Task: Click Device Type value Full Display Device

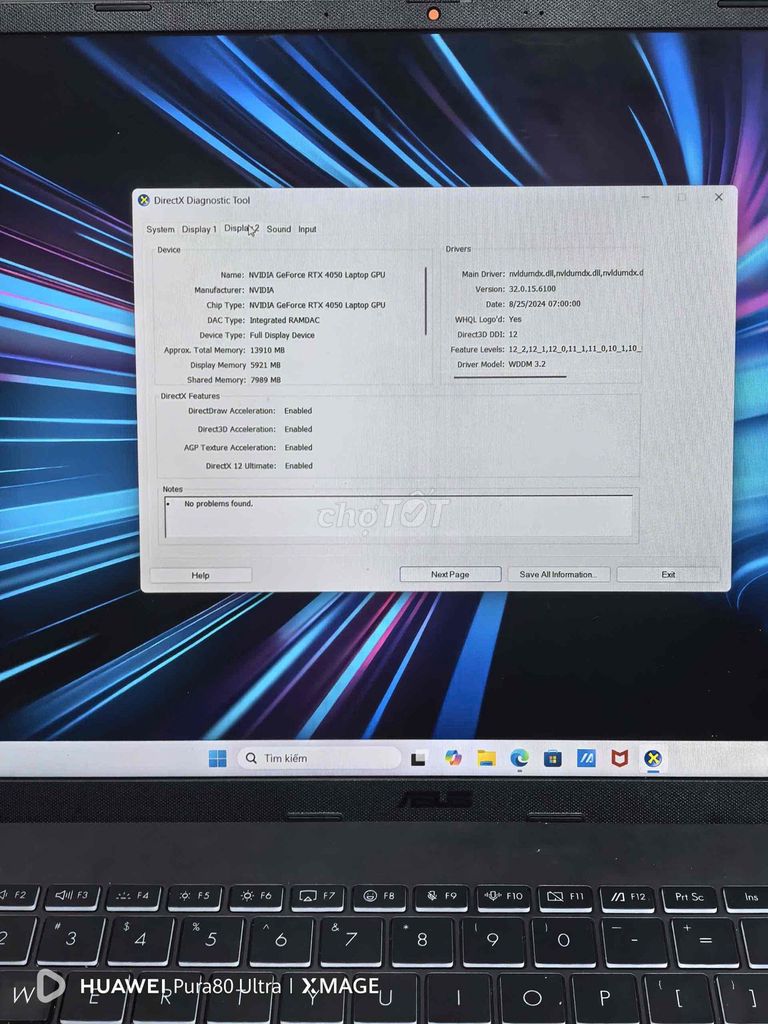Action: (281, 335)
